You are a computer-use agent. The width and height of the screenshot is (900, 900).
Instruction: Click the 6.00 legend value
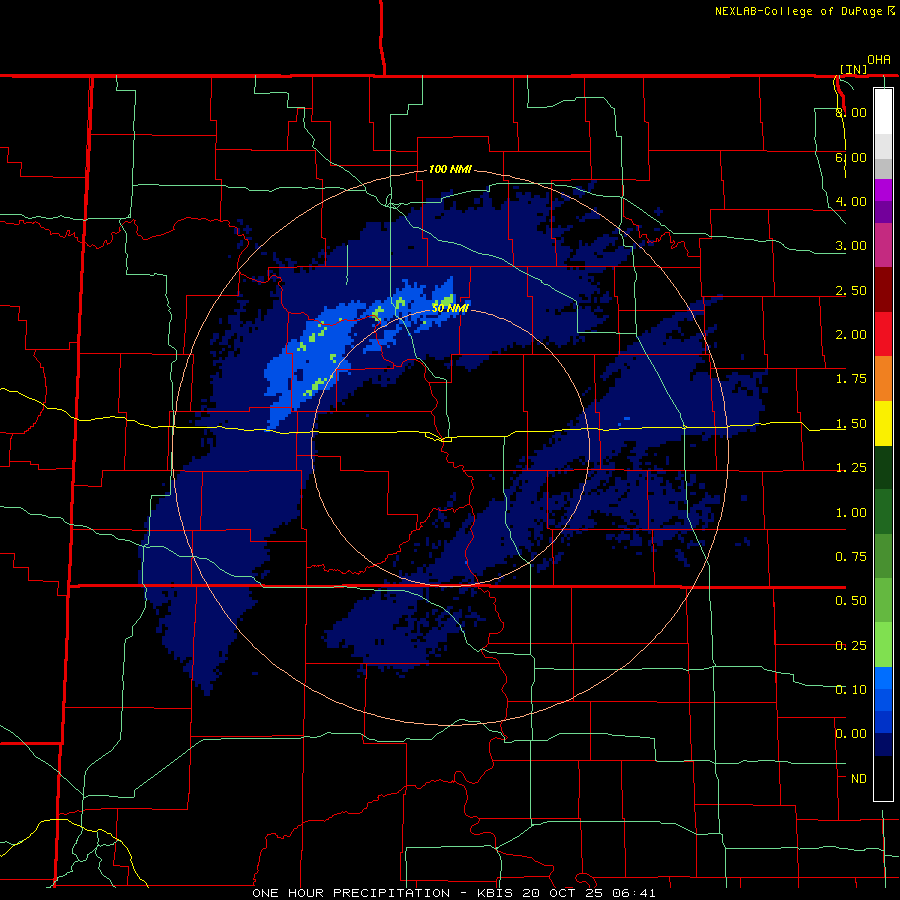pyautogui.click(x=851, y=157)
